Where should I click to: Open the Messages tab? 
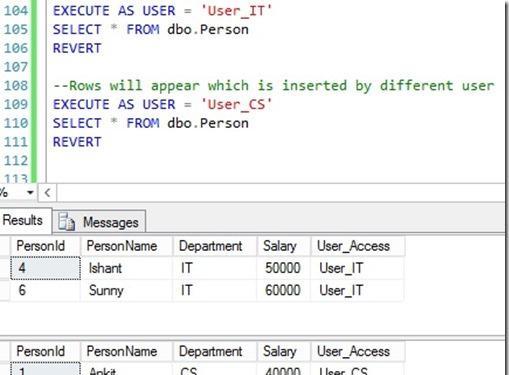click(x=99, y=222)
